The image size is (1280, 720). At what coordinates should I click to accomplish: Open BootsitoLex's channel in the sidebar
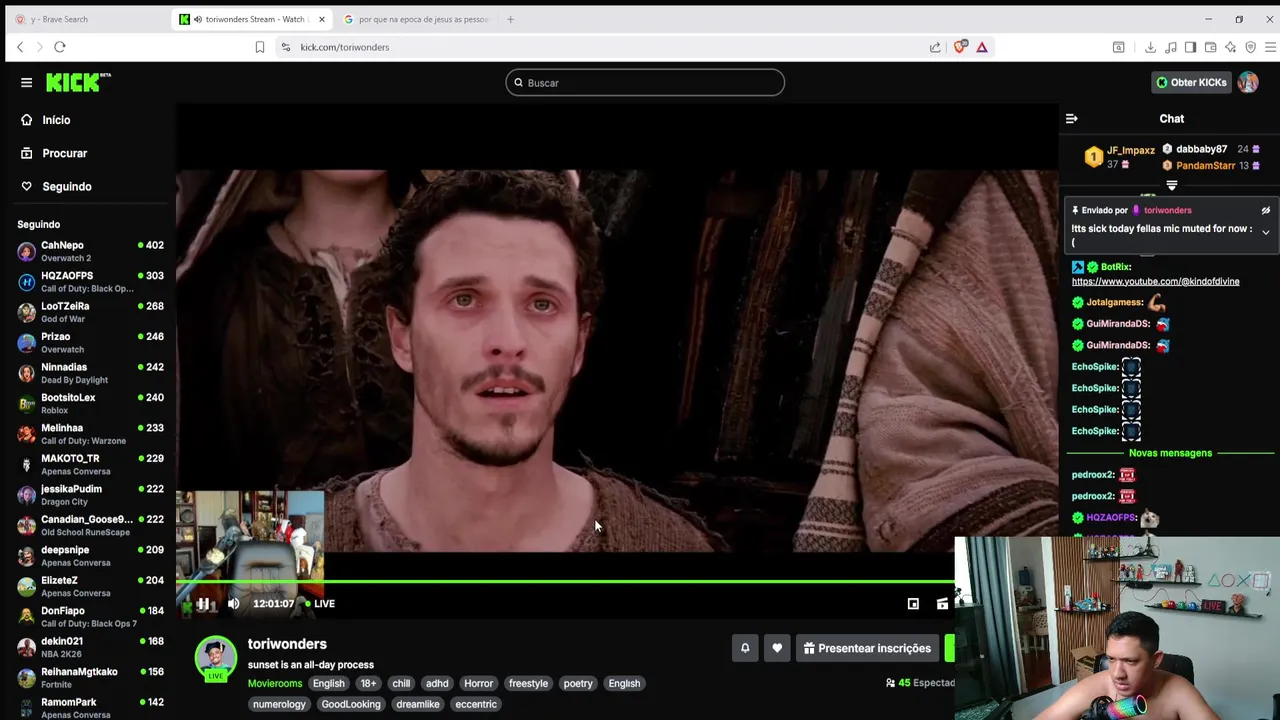click(90, 404)
